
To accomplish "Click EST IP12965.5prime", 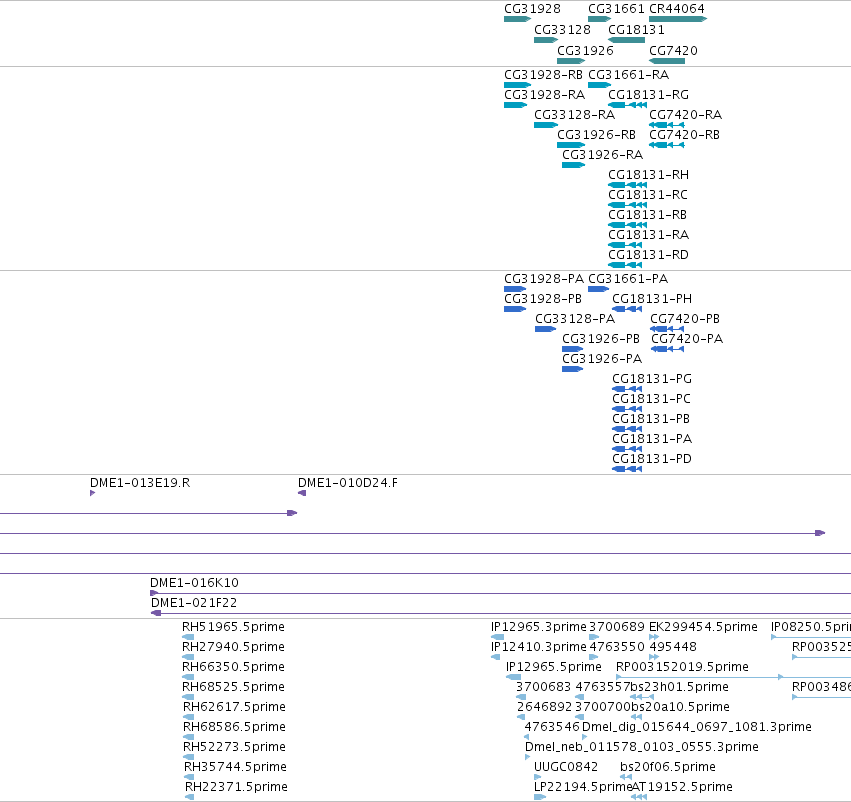I will tap(513, 677).
